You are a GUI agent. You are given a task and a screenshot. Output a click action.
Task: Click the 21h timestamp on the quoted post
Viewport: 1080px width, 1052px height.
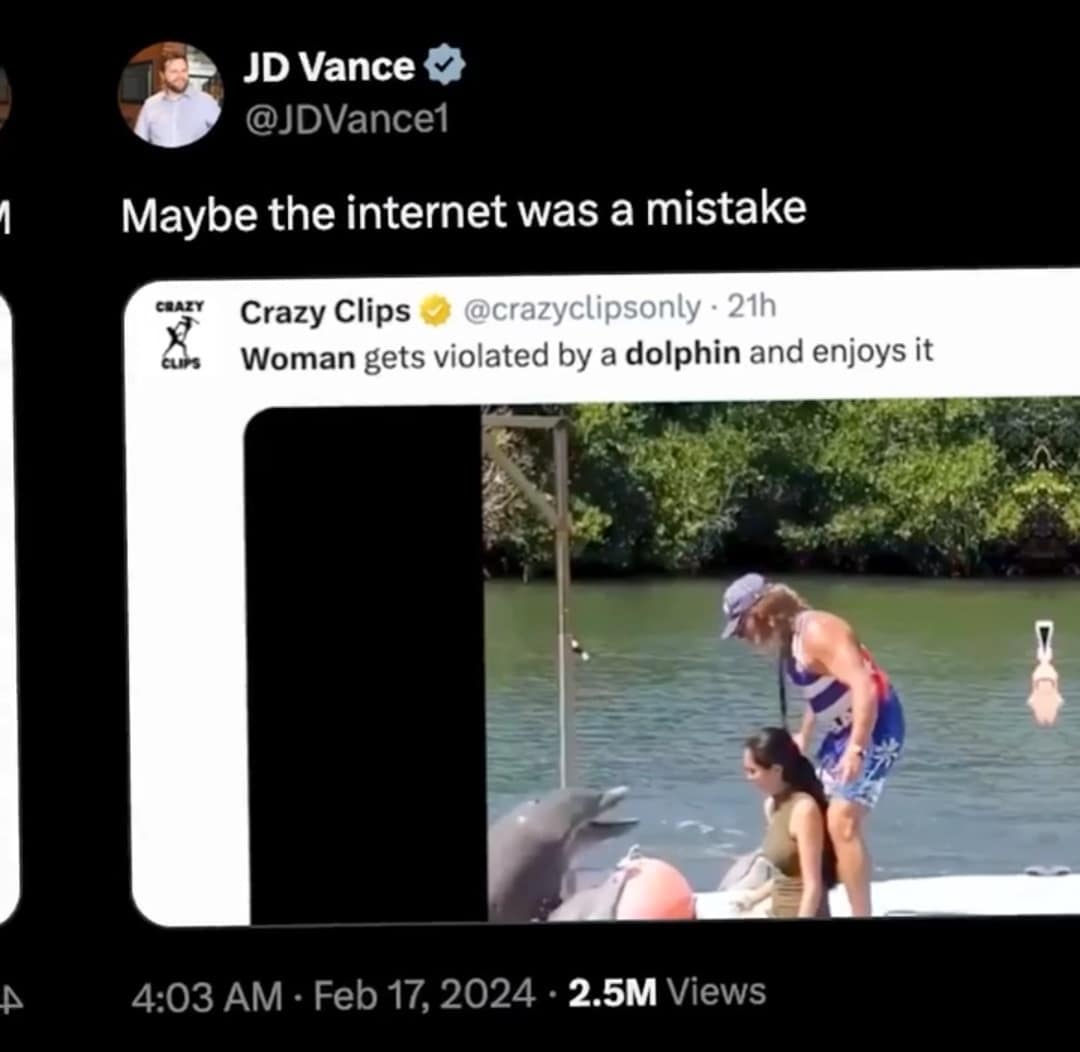pos(751,308)
